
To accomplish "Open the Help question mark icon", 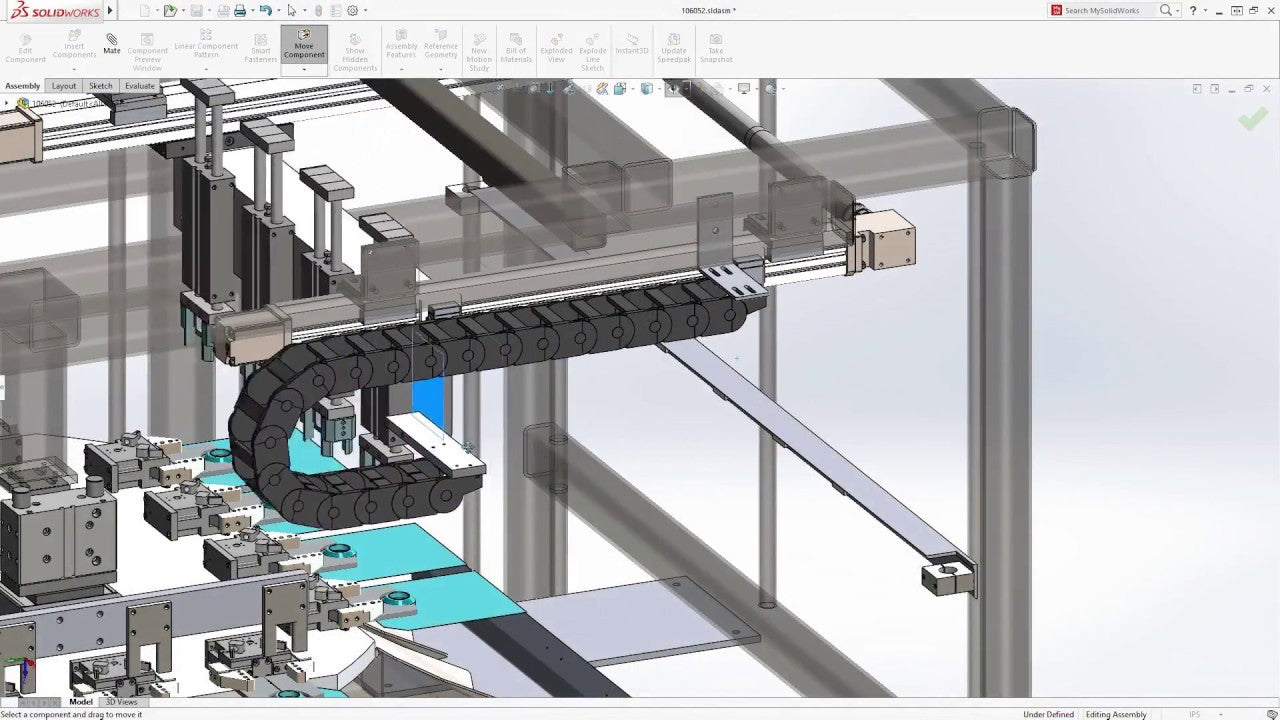I will [x=1193, y=10].
